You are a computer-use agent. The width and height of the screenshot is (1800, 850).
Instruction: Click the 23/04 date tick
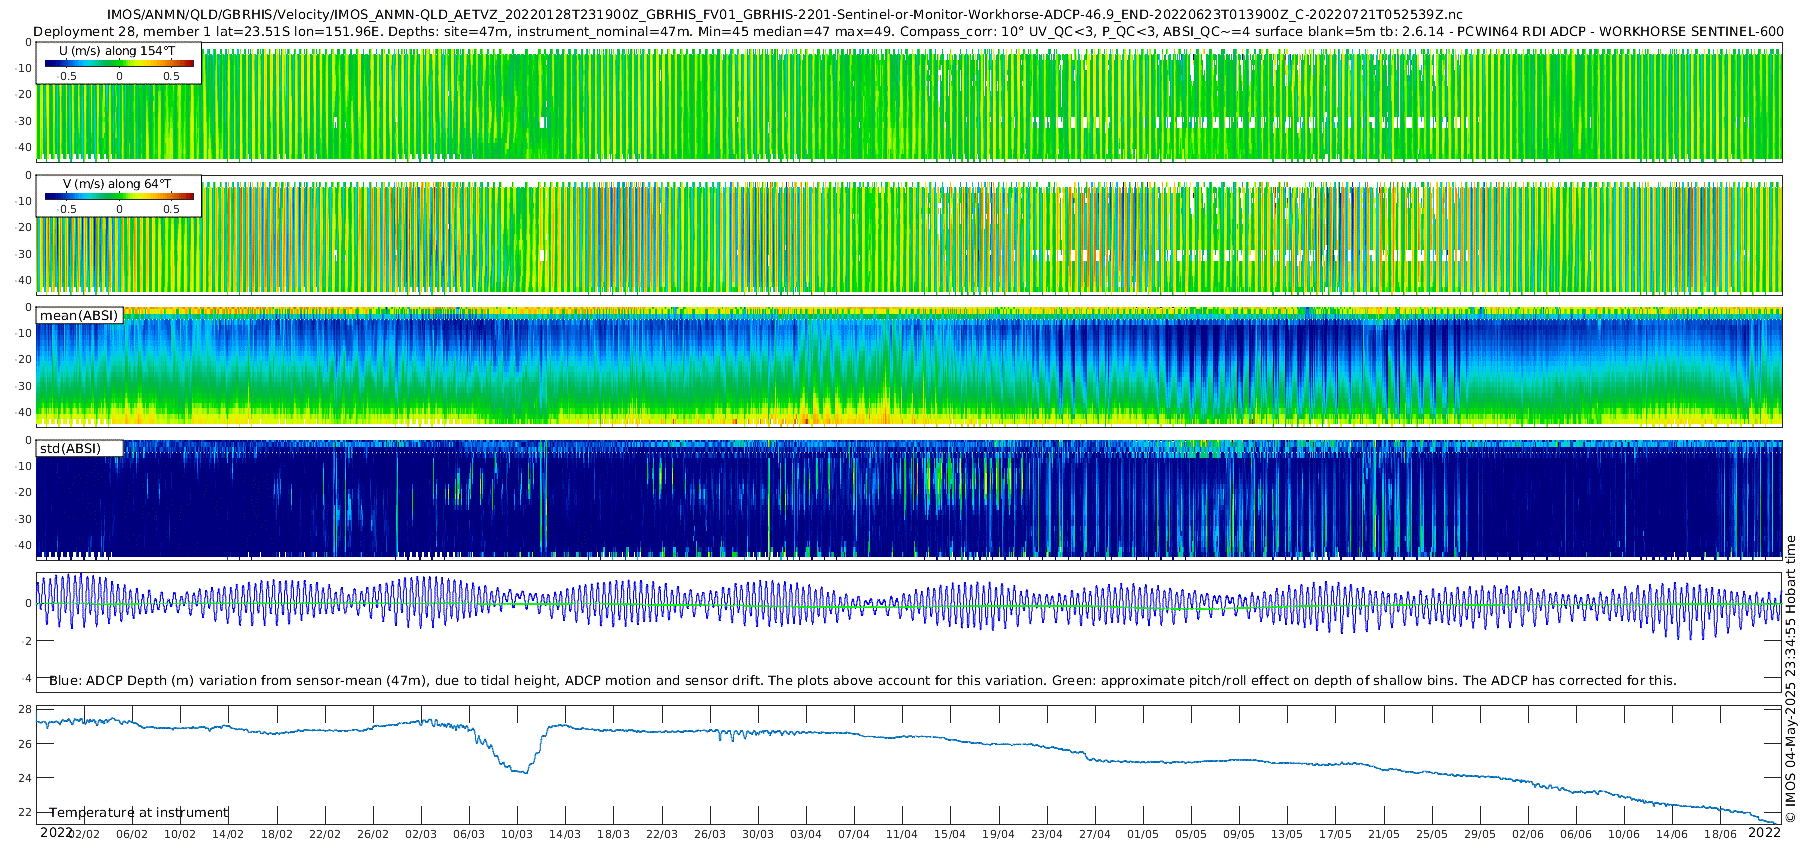click(1047, 834)
